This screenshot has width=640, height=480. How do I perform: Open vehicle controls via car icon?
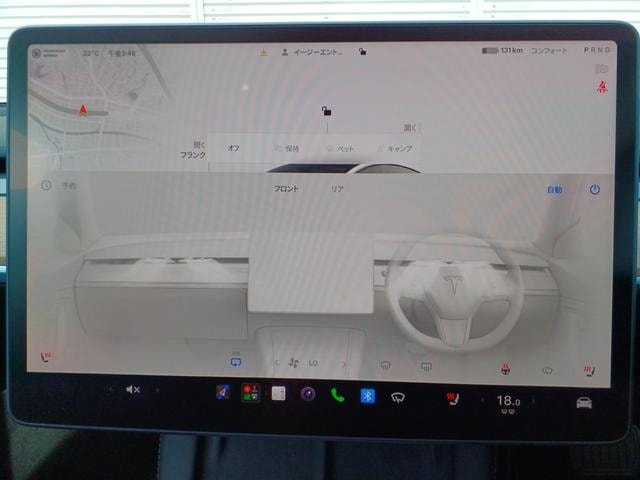click(584, 402)
